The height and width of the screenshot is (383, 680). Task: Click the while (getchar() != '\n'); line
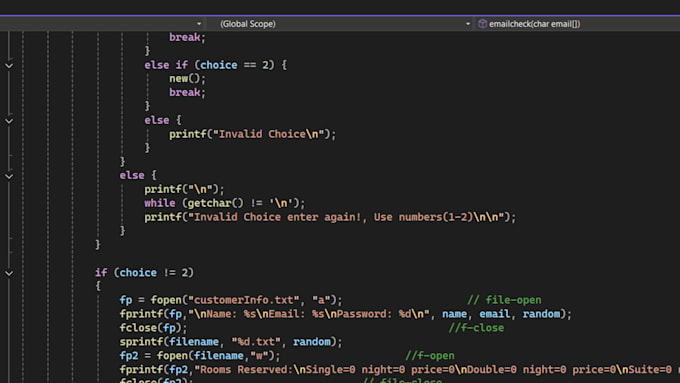point(225,203)
